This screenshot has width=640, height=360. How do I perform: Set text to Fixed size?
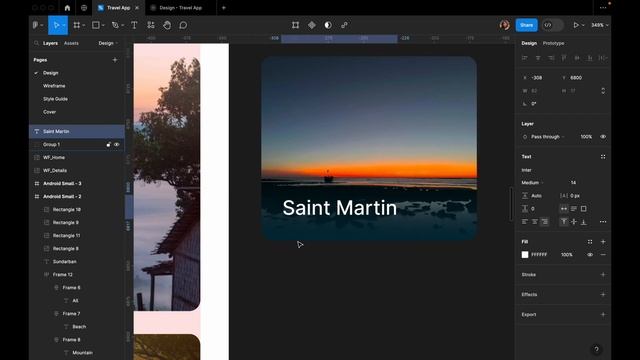(x=583, y=209)
